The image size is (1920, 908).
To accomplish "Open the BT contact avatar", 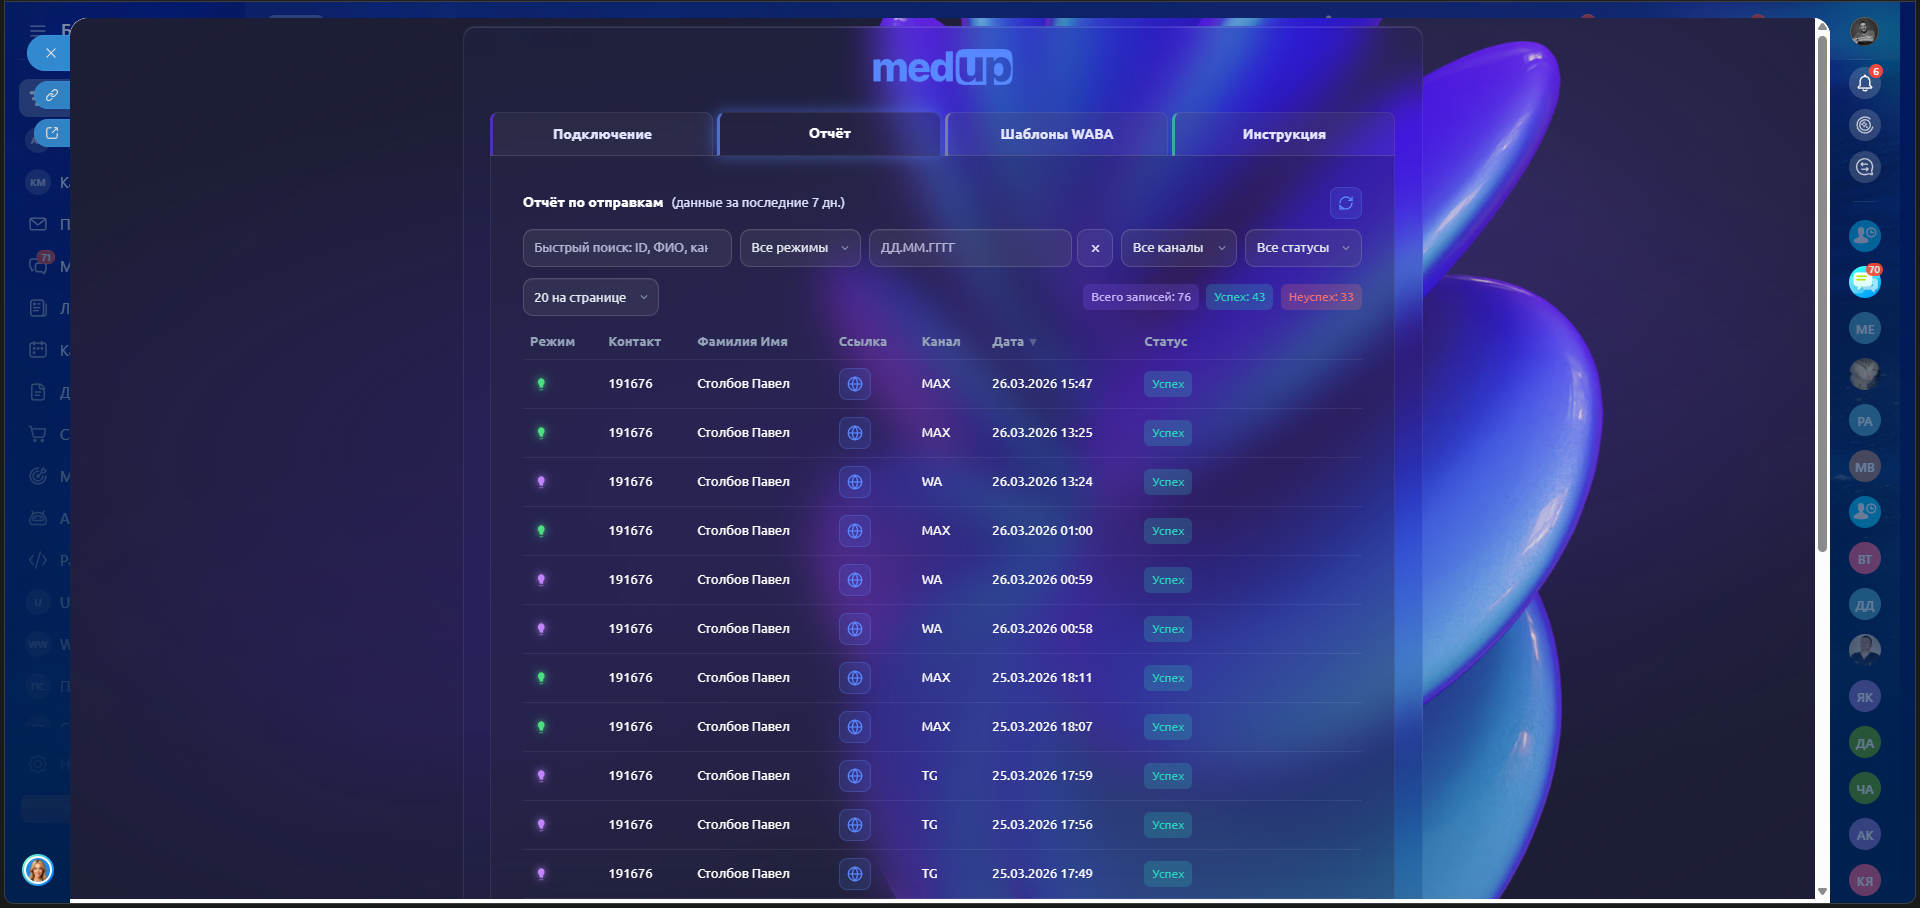I will click(x=1865, y=559).
